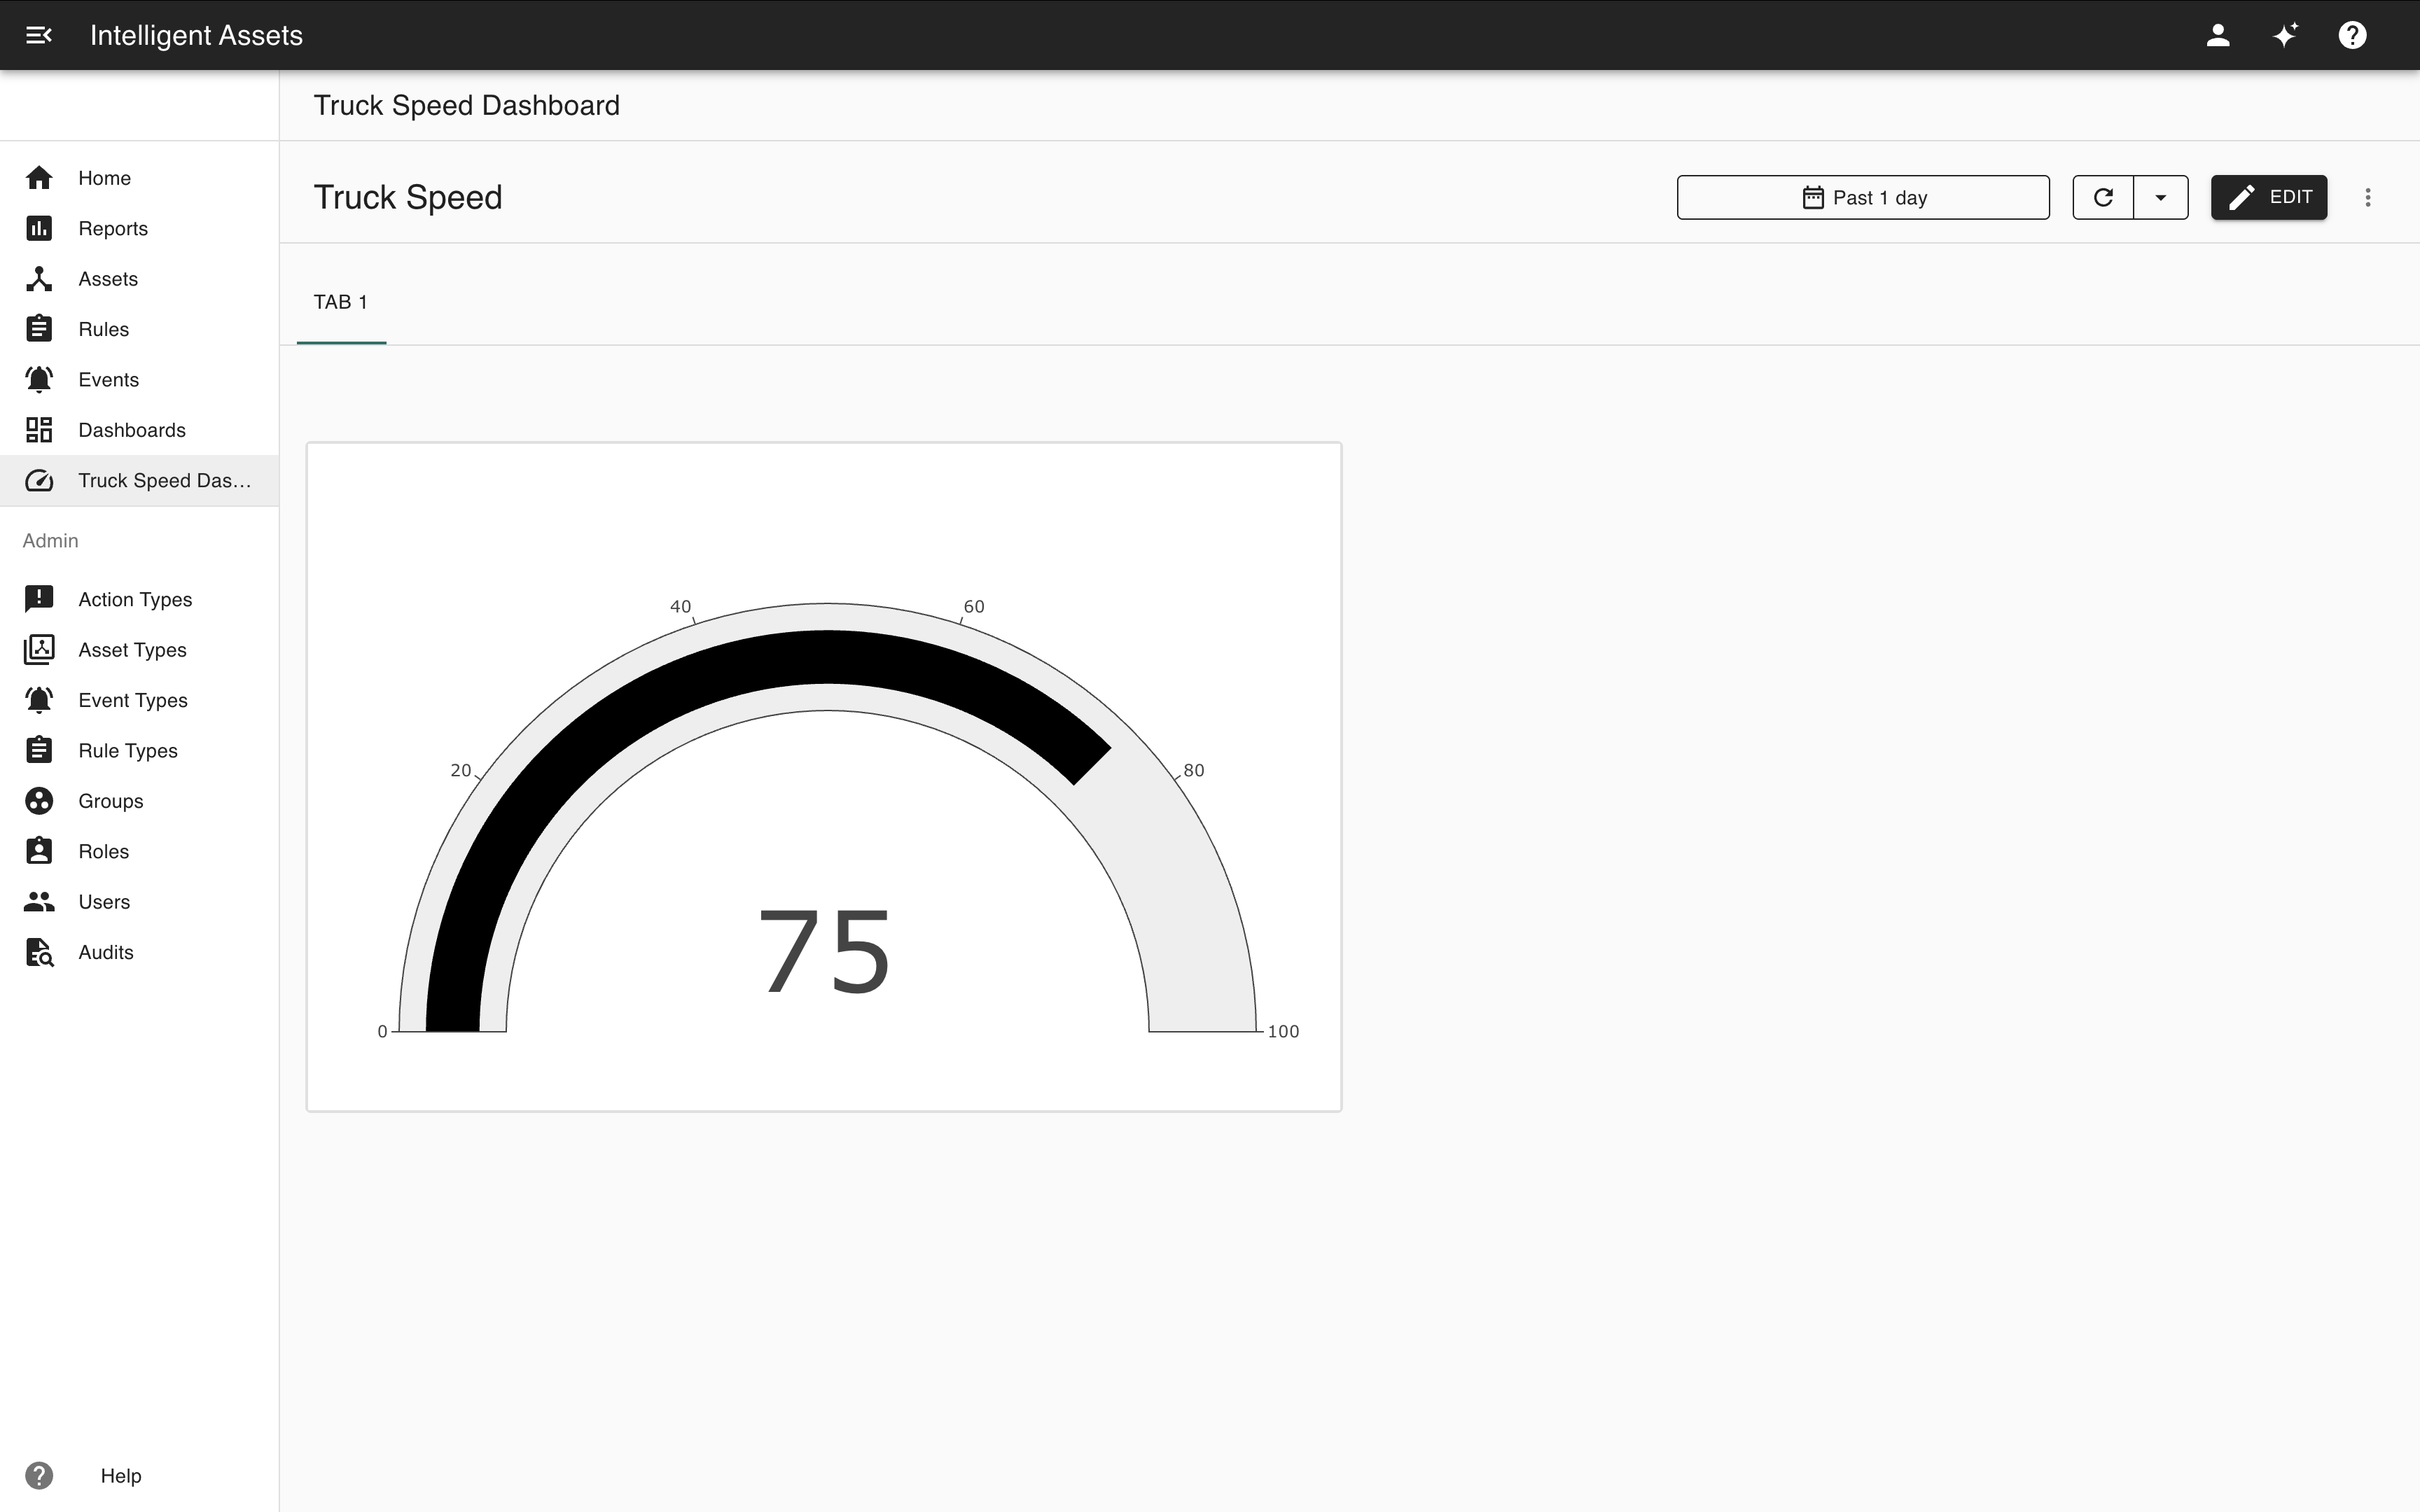Click the EDIT button
2420x1512 pixels.
tap(2268, 197)
